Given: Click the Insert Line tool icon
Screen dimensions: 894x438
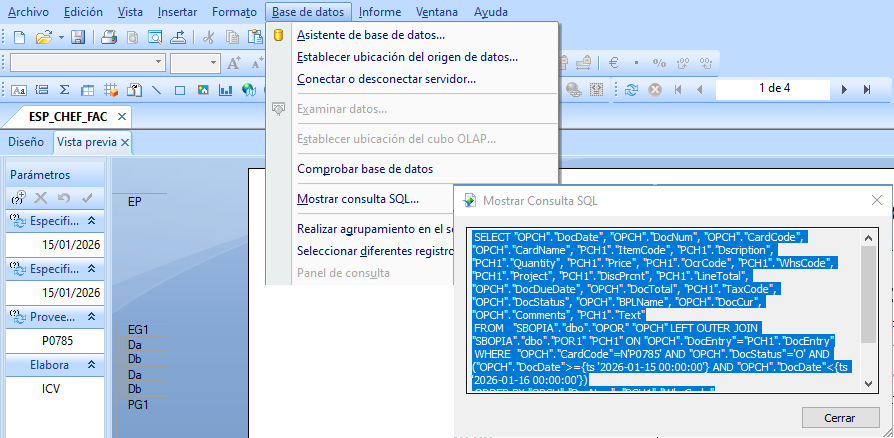Looking at the screenshot, I should (x=156, y=89).
